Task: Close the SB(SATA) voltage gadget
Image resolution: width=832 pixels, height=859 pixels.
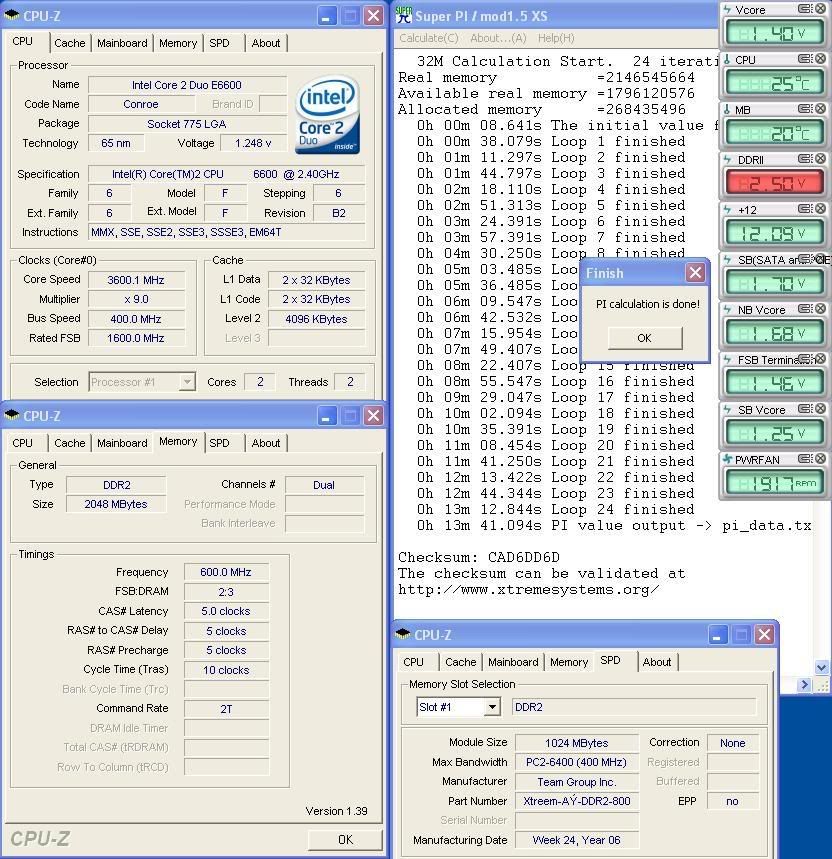Action: click(821, 259)
